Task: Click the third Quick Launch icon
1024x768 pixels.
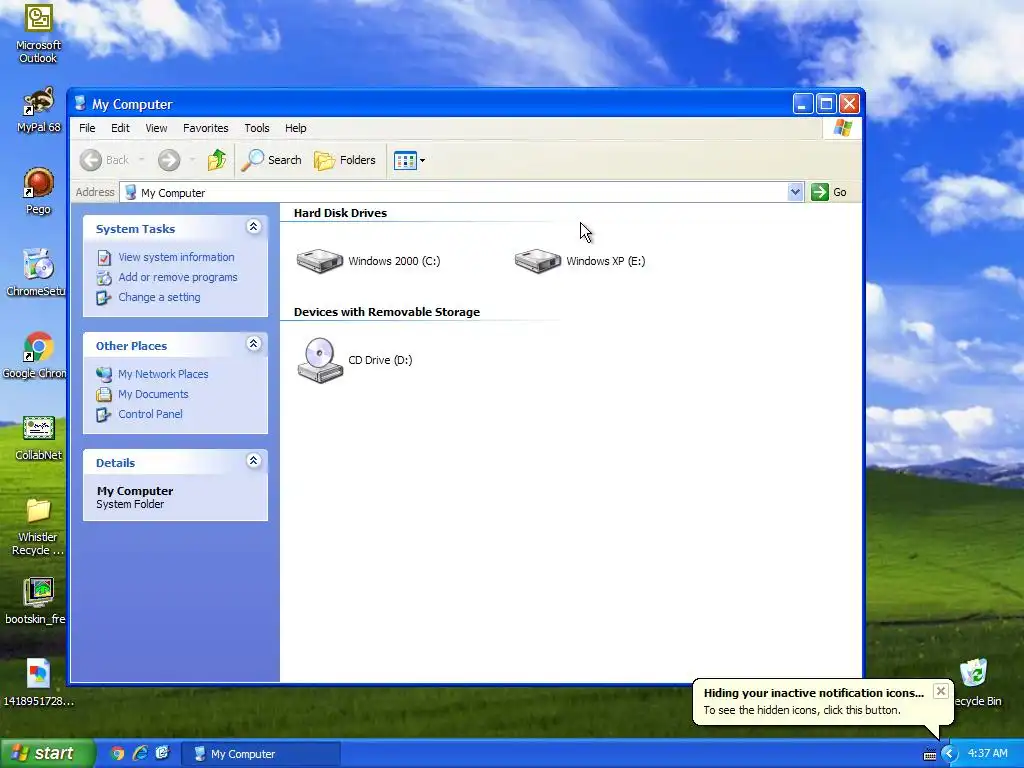Action: (x=162, y=754)
